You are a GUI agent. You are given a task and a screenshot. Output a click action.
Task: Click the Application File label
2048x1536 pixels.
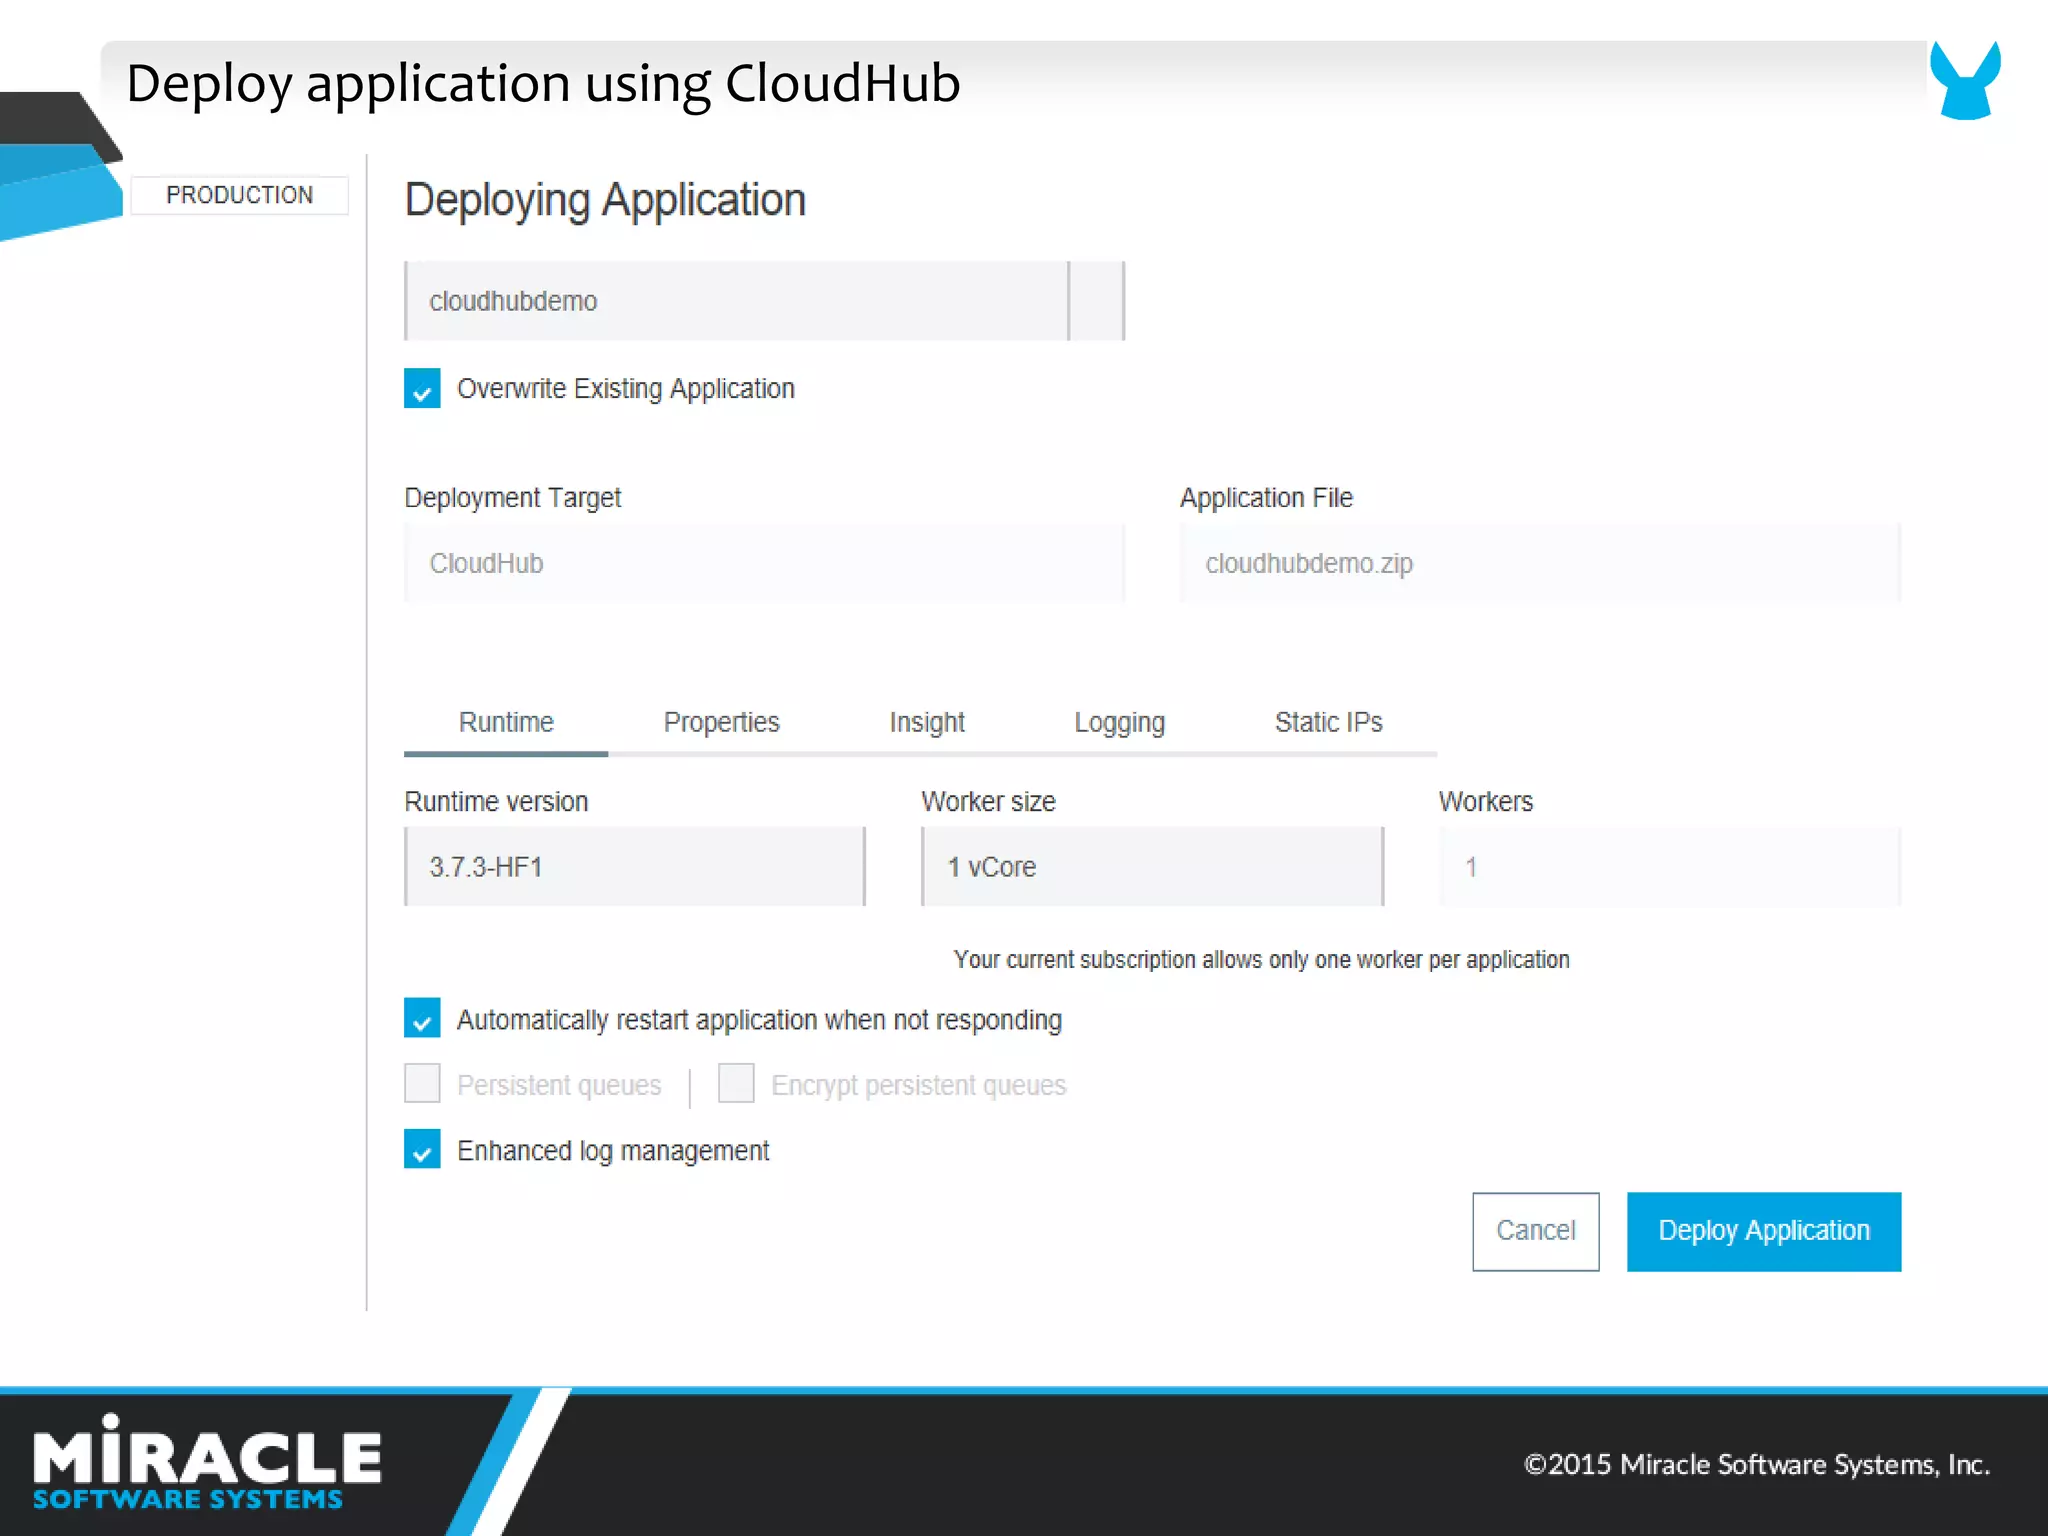pos(1266,497)
